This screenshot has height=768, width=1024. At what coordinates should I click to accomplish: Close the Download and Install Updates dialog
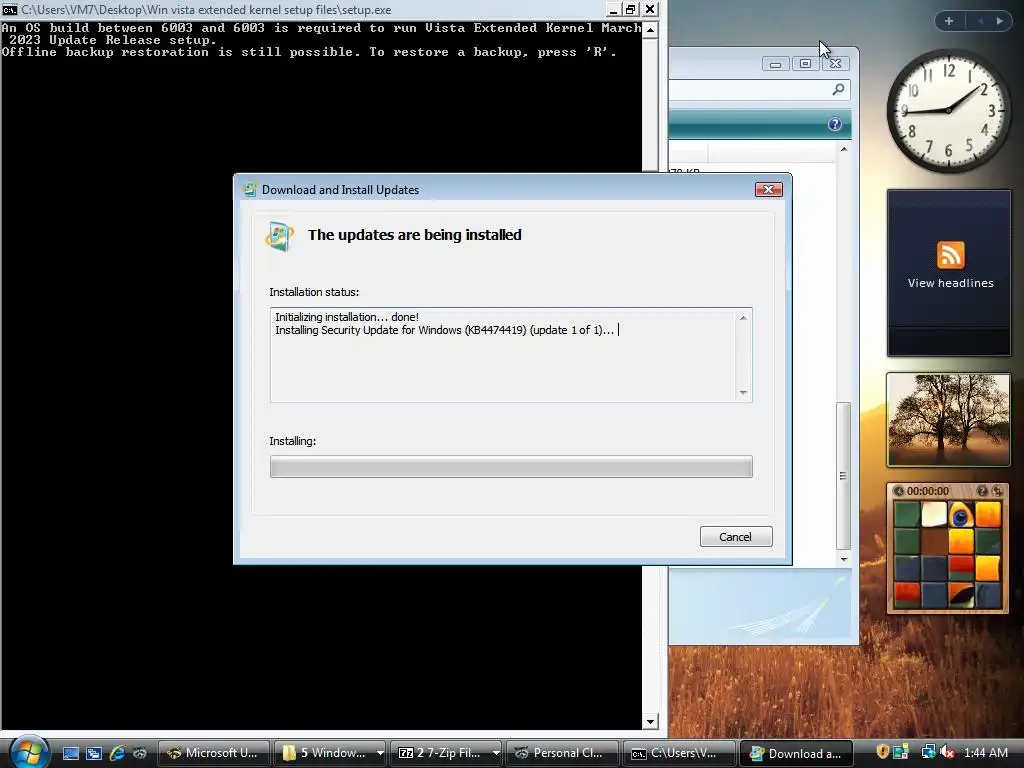768,189
